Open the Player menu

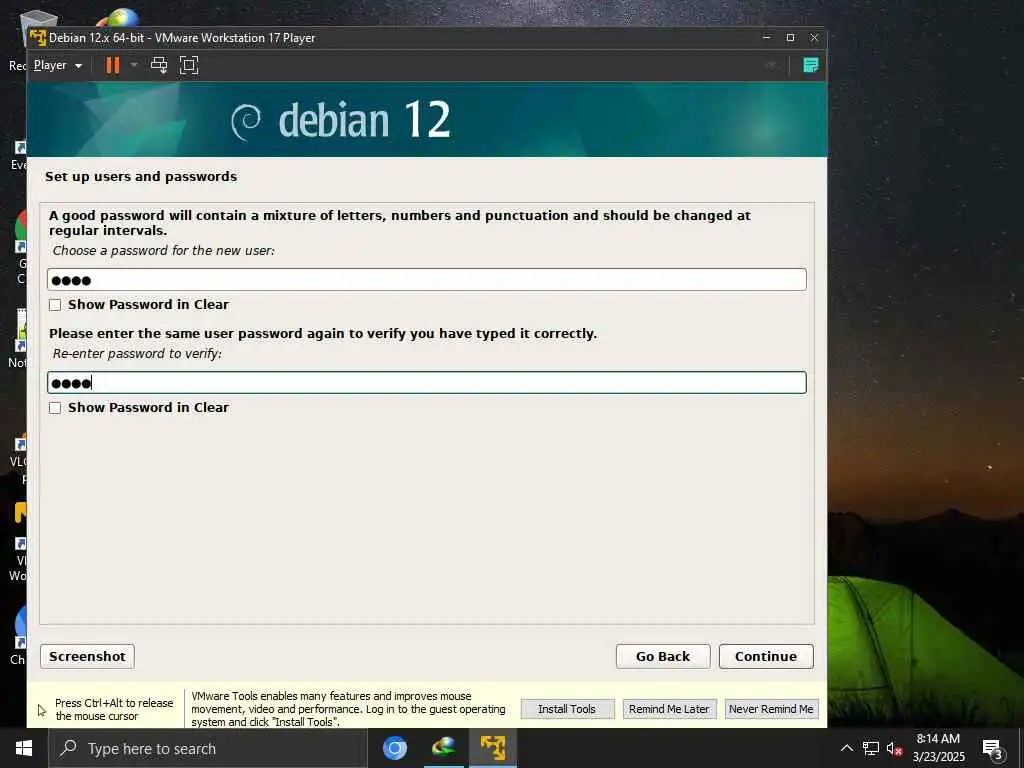tap(57, 65)
